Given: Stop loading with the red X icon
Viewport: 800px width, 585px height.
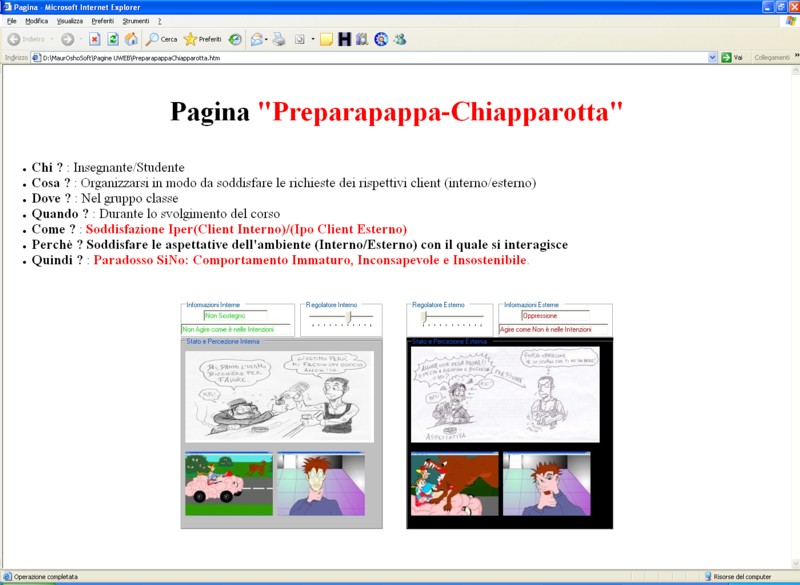Looking at the screenshot, I should point(94,39).
